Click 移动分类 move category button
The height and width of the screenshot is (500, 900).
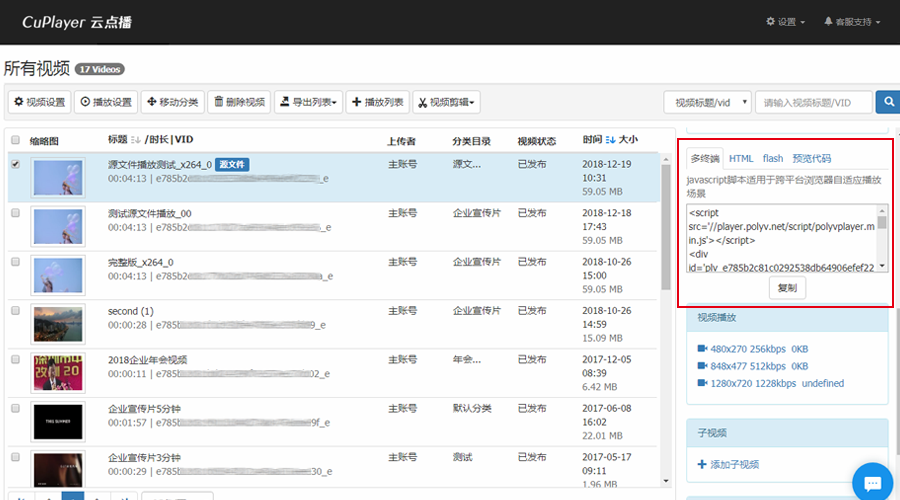pyautogui.click(x=172, y=102)
